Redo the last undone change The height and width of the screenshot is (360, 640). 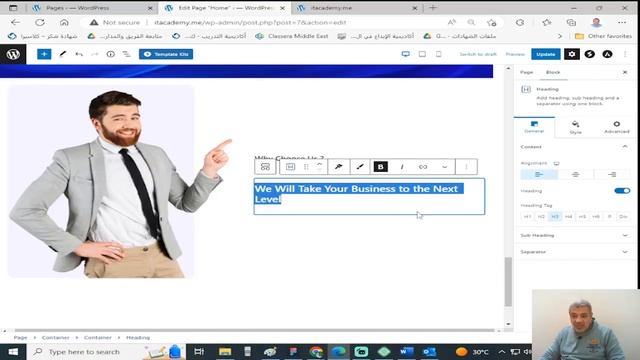(x=95, y=54)
